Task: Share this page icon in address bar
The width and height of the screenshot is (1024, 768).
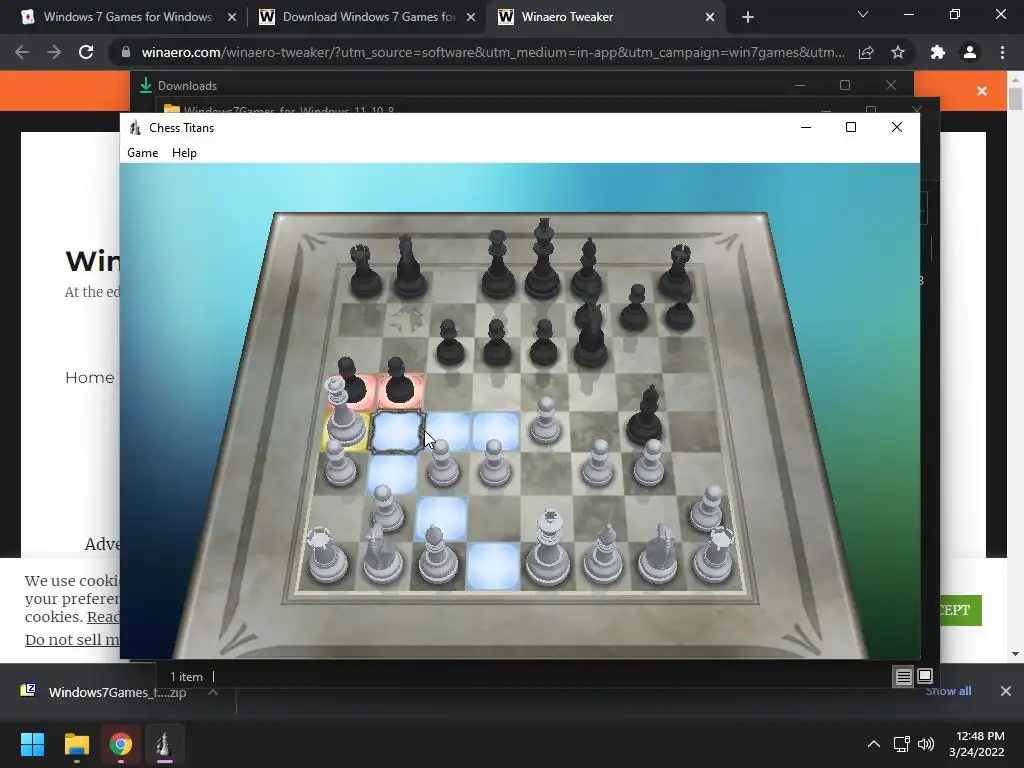Action: pyautogui.click(x=866, y=52)
